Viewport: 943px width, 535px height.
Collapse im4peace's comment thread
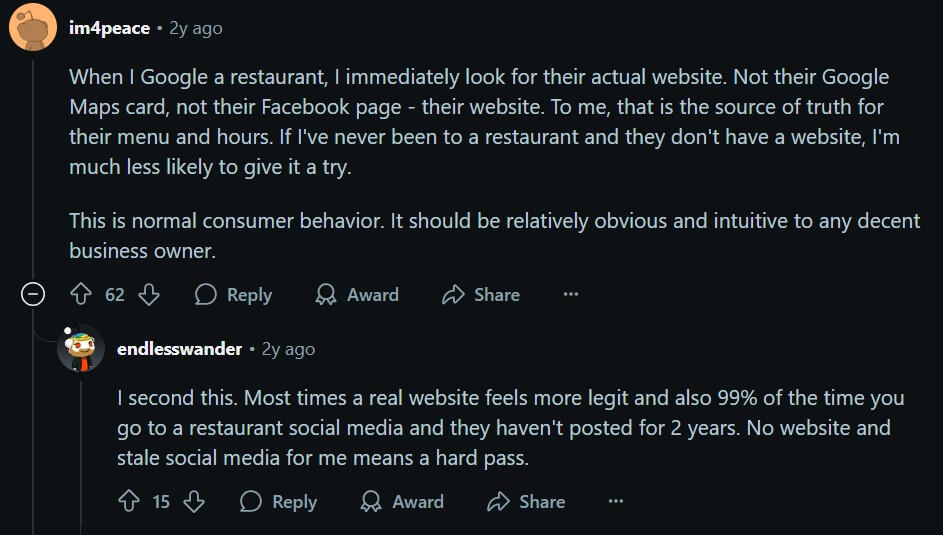click(33, 295)
